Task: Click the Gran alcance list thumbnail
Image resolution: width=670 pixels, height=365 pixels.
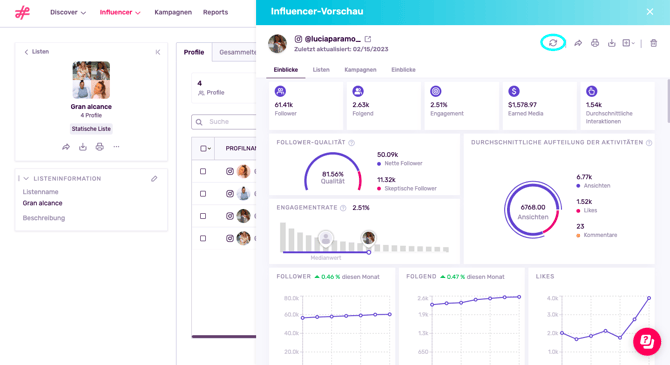Action: coord(91,80)
